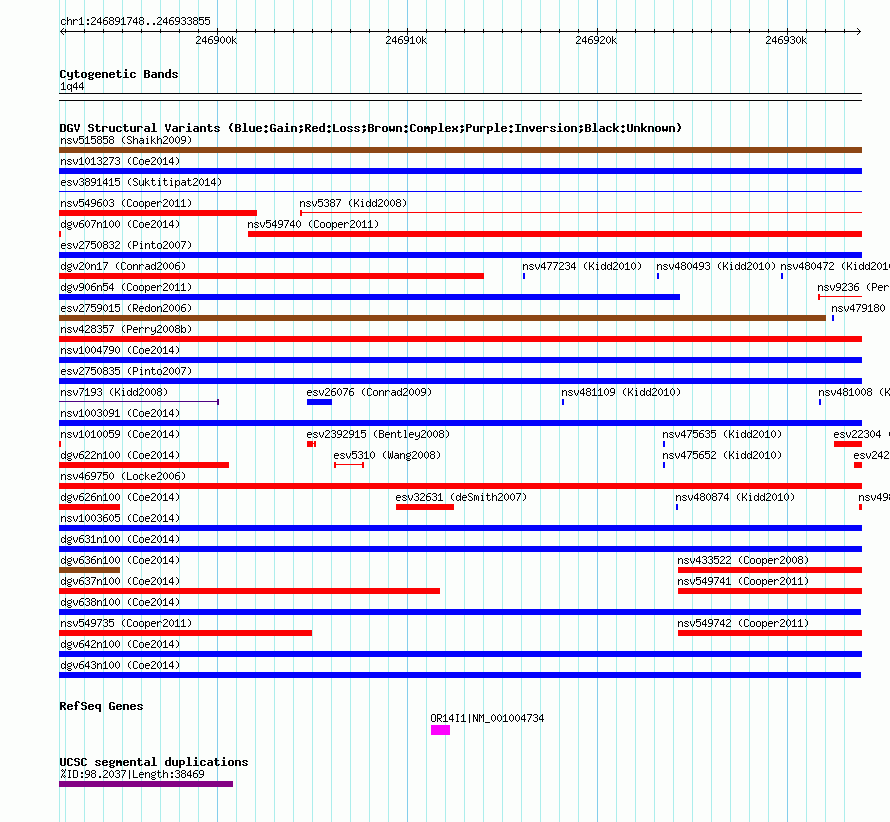
Task: Click the dgv636n100 (Coe2014) brown bar
Action: point(90,570)
